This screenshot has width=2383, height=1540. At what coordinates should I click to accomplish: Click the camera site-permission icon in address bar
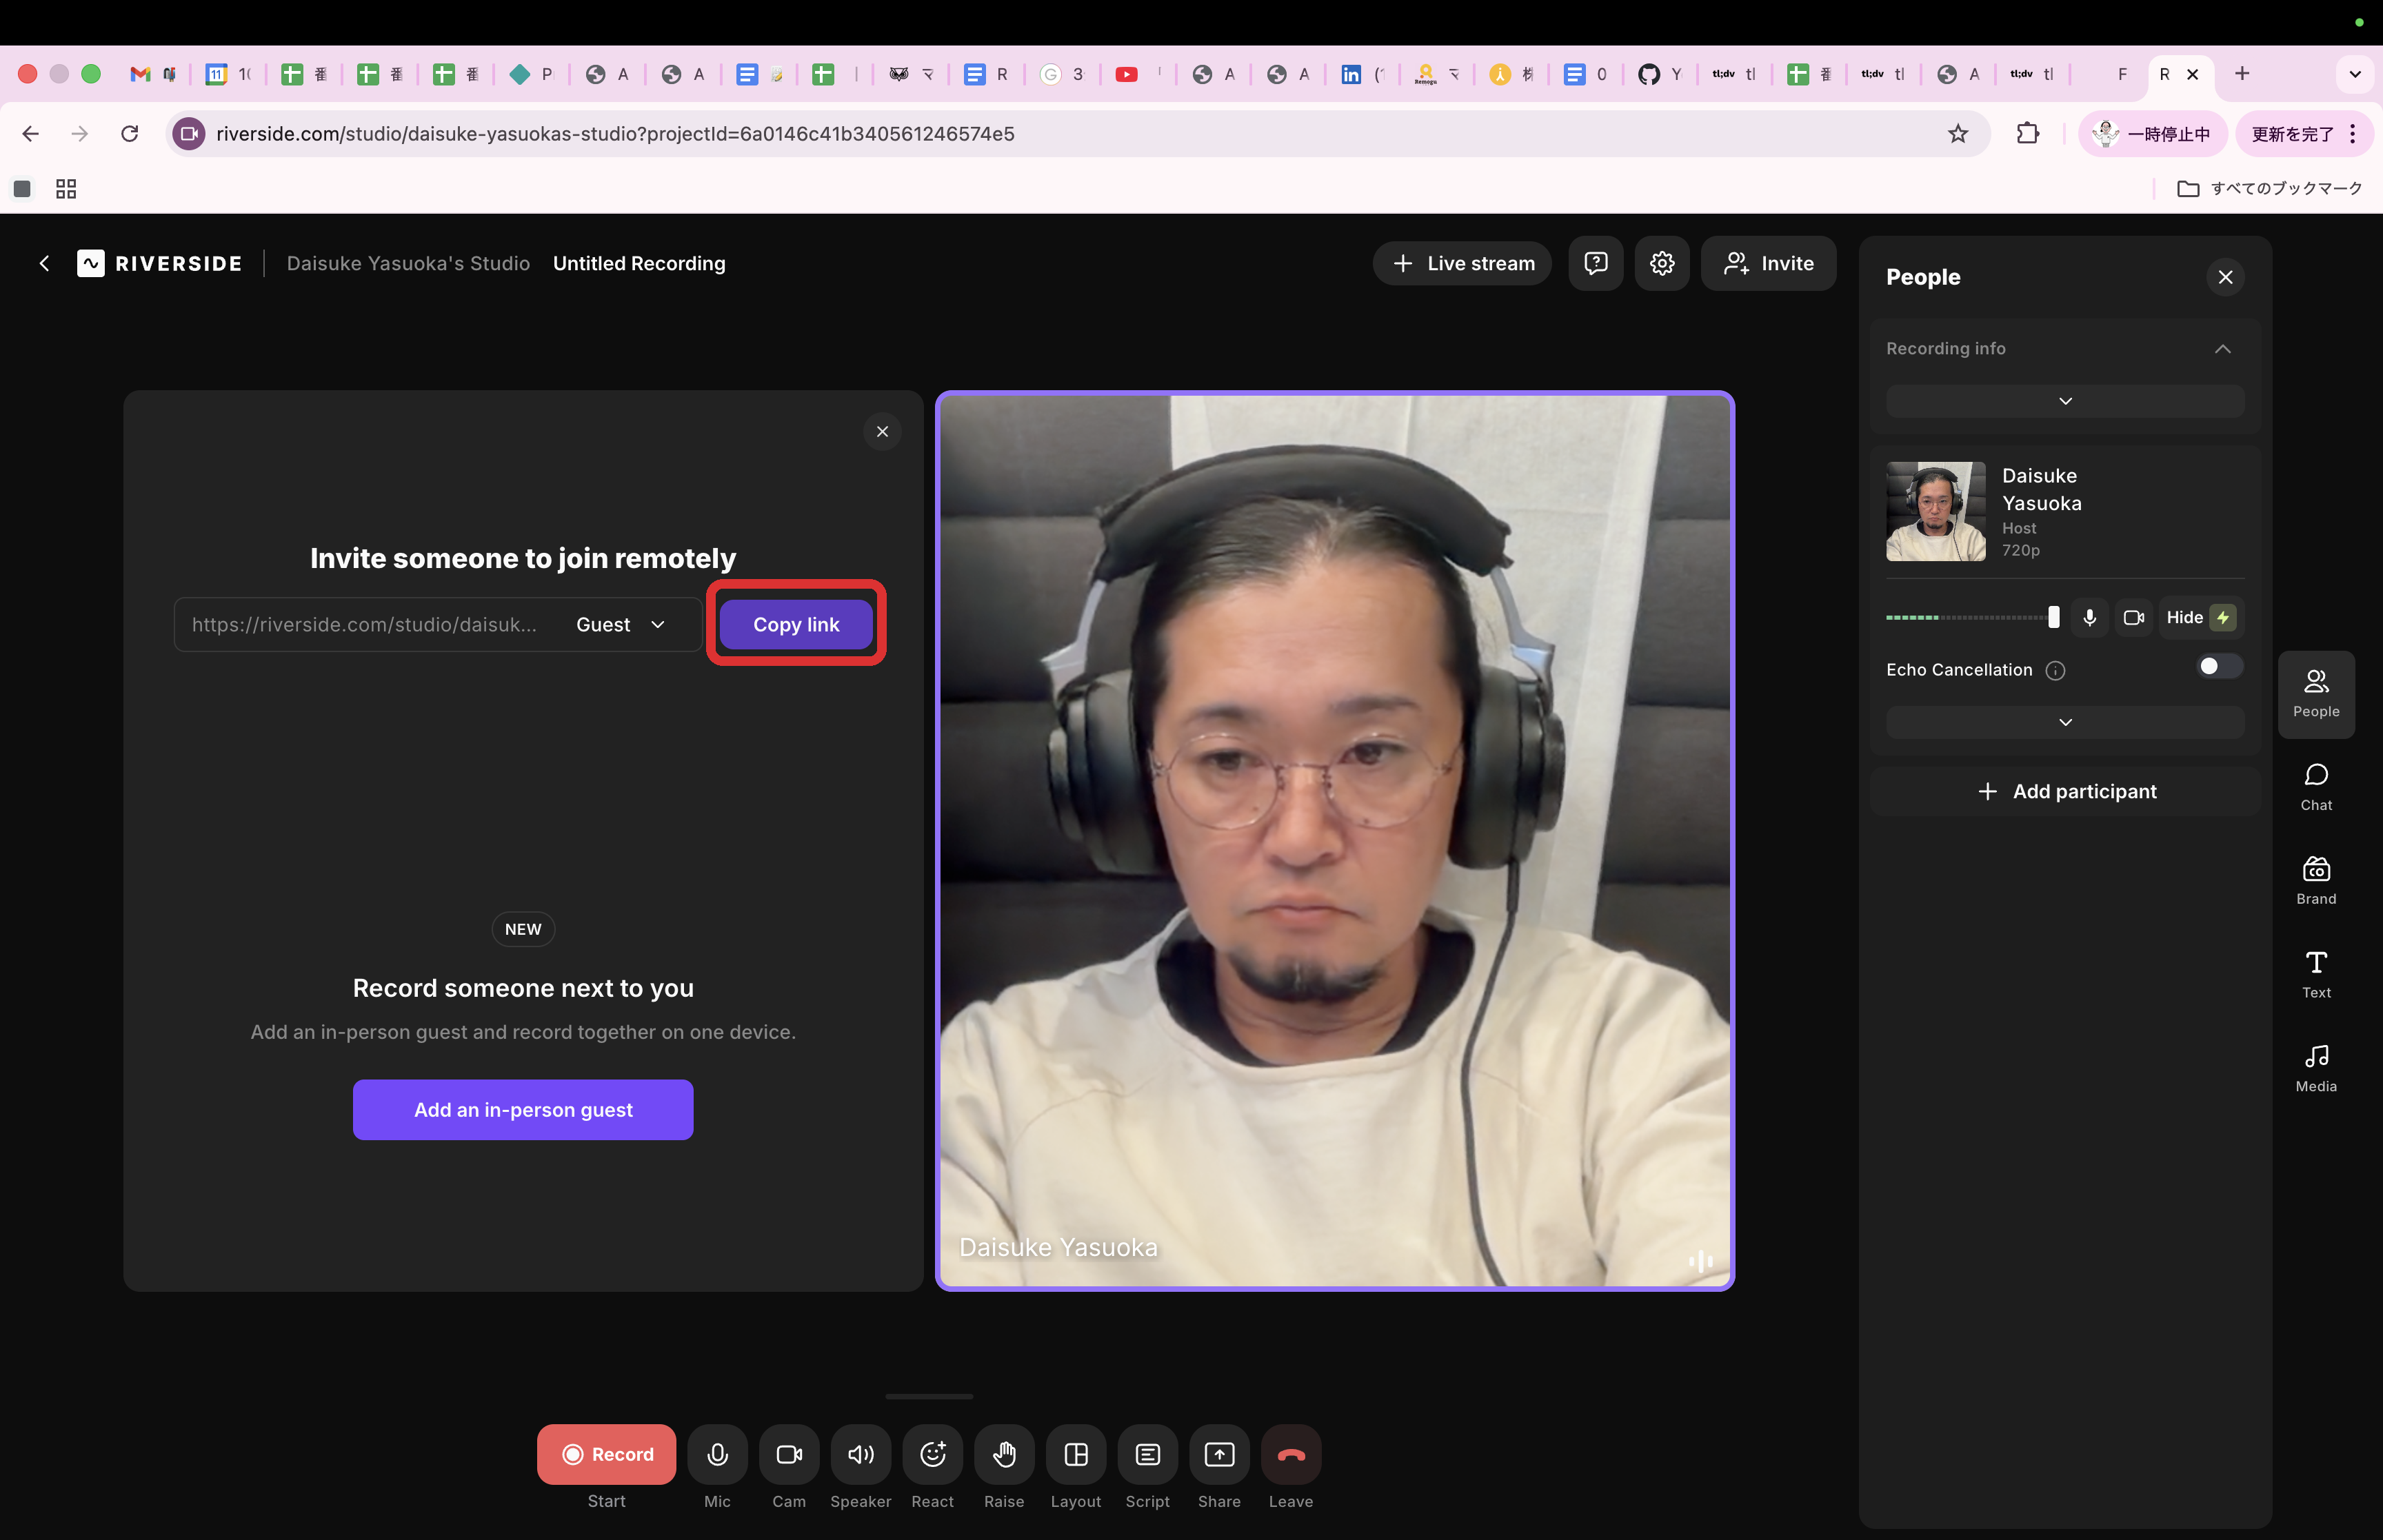point(188,133)
